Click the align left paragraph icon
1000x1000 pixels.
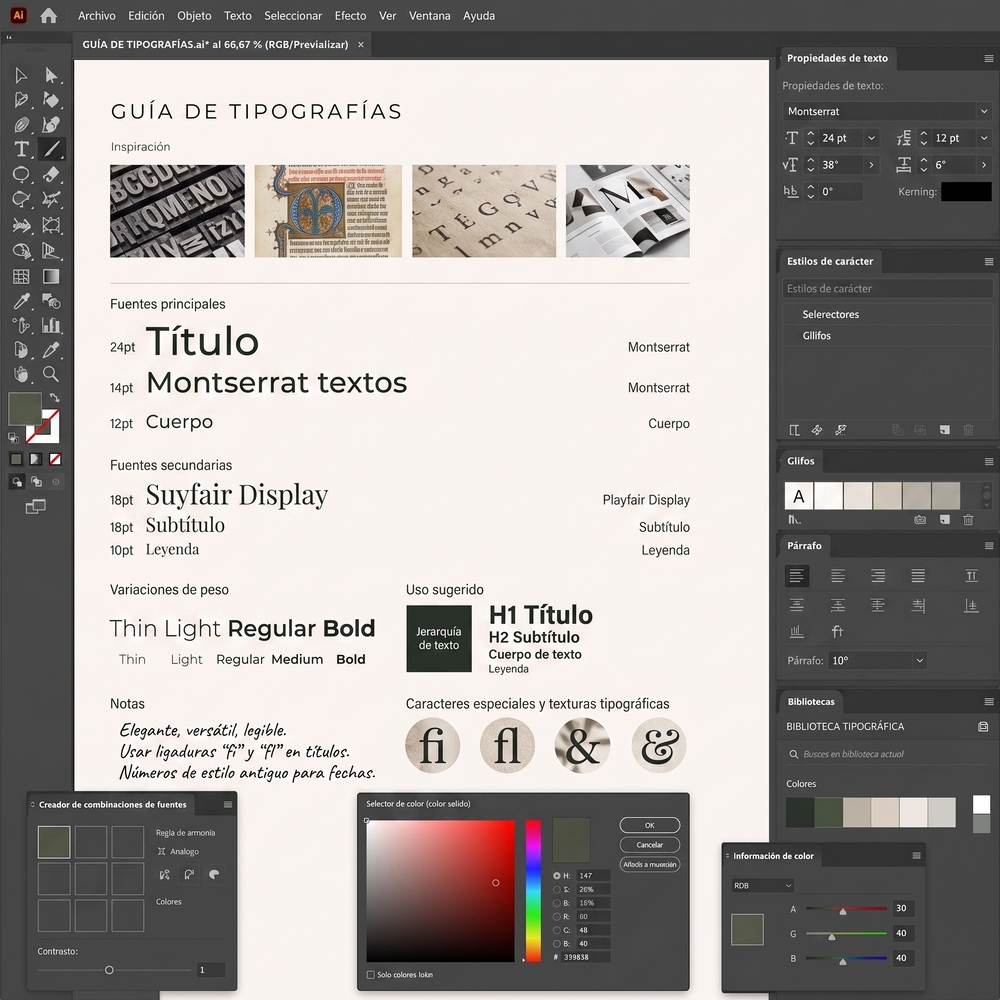click(x=797, y=576)
